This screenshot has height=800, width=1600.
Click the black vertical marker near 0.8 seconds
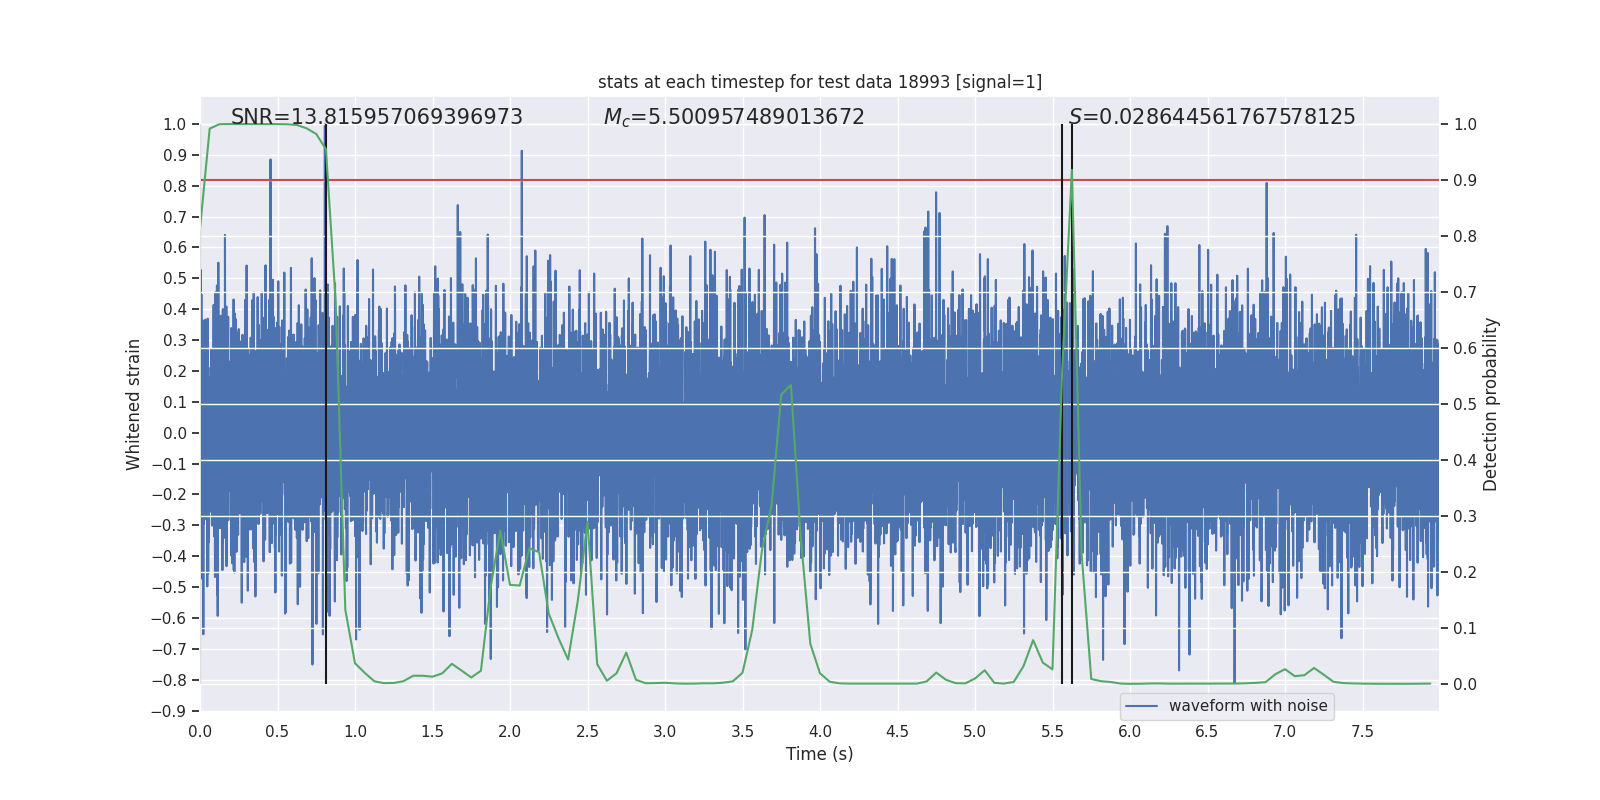pyautogui.click(x=326, y=404)
